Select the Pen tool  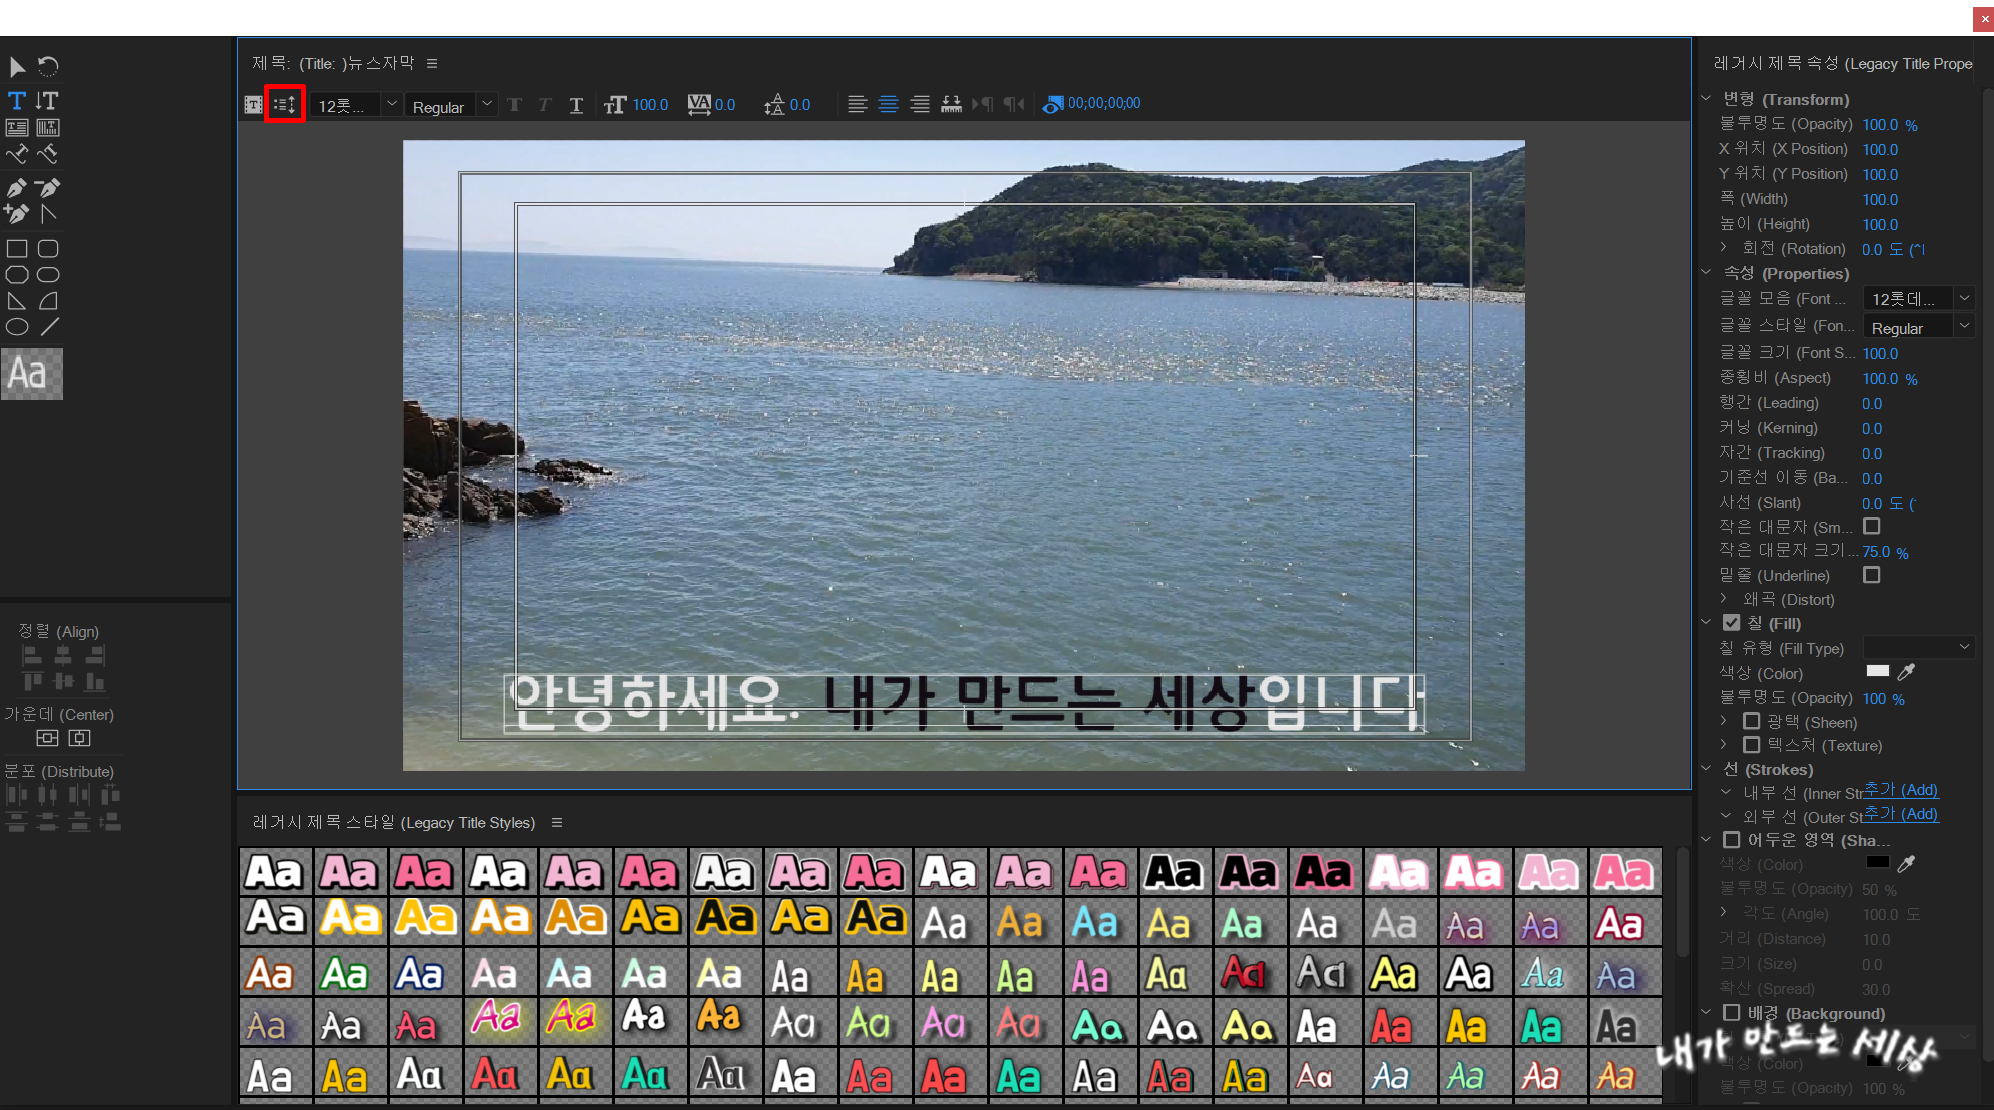tap(17, 188)
